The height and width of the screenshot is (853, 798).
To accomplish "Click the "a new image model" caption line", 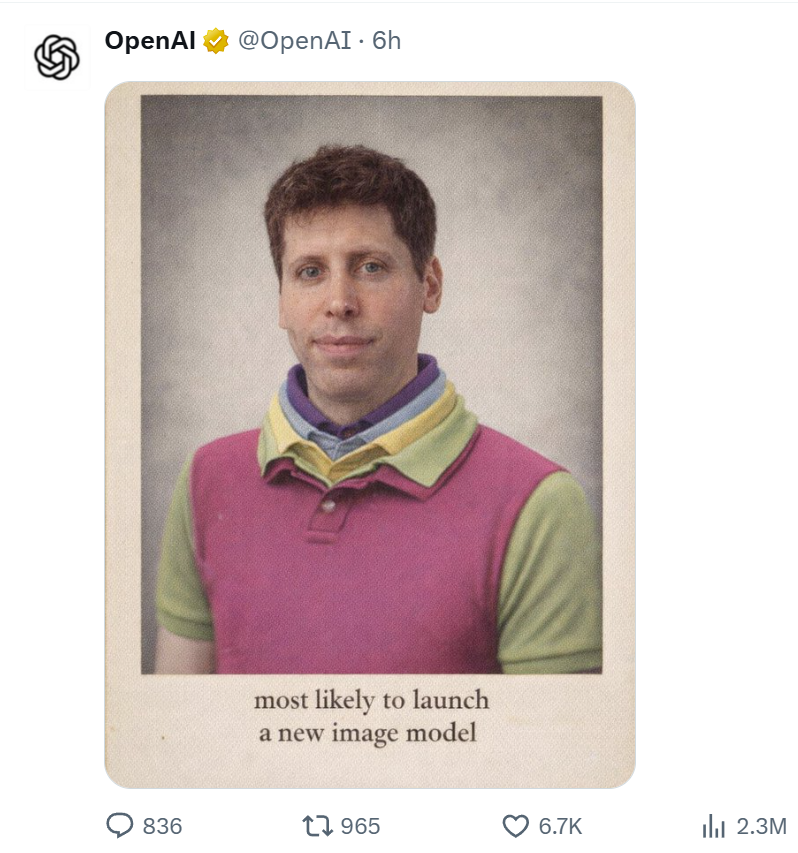I will coord(368,733).
